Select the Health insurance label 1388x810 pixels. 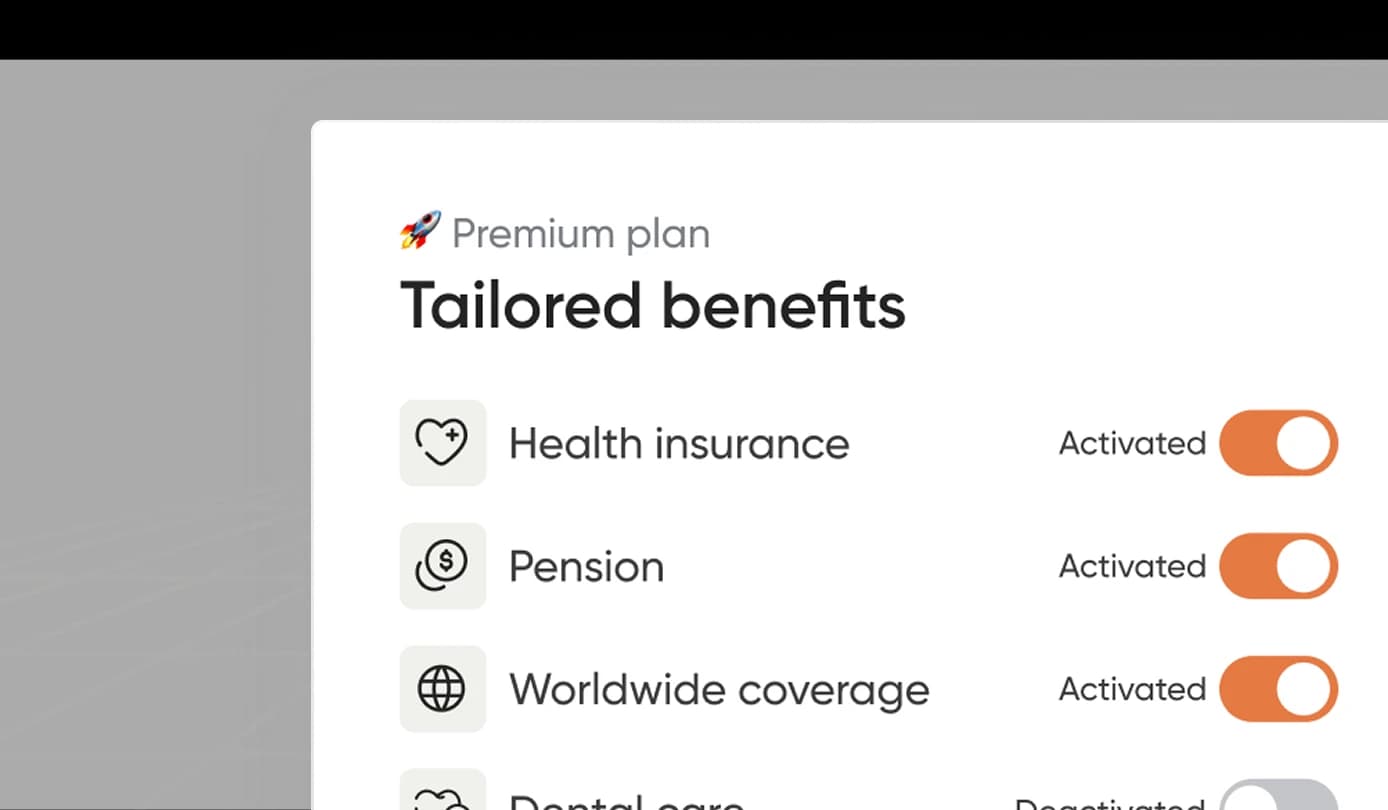pyautogui.click(x=679, y=443)
